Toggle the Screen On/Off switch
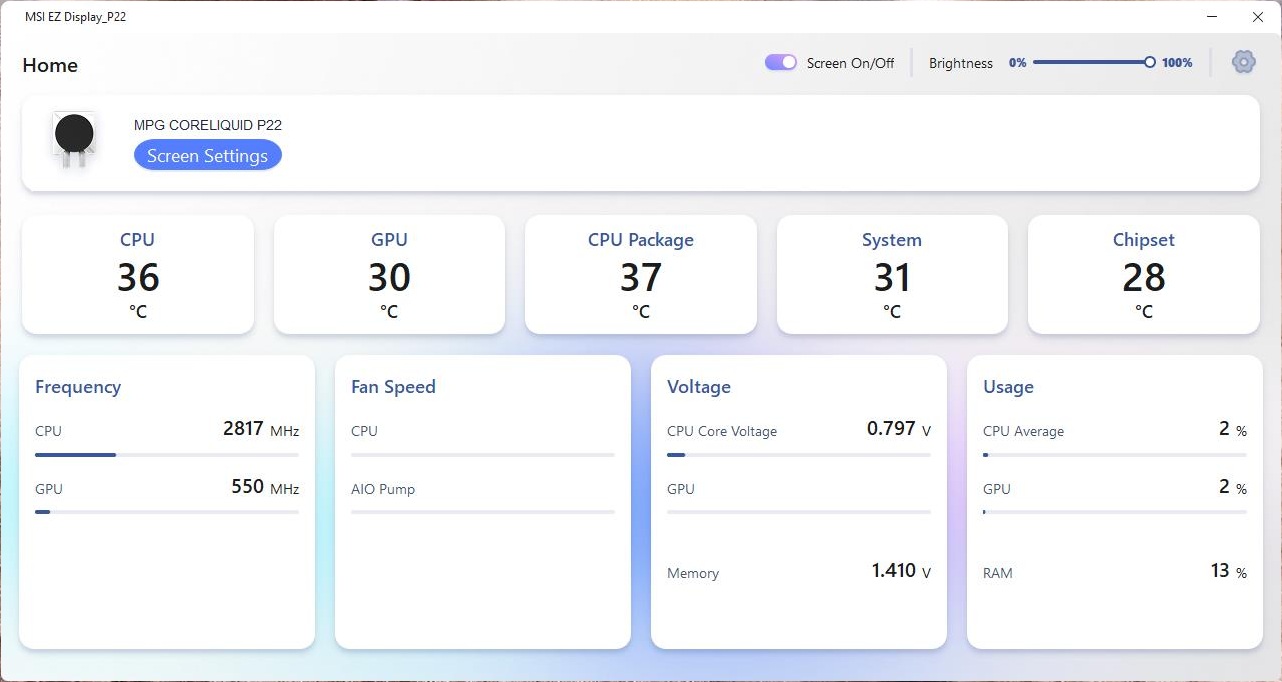Image resolution: width=1282 pixels, height=682 pixels. [780, 62]
